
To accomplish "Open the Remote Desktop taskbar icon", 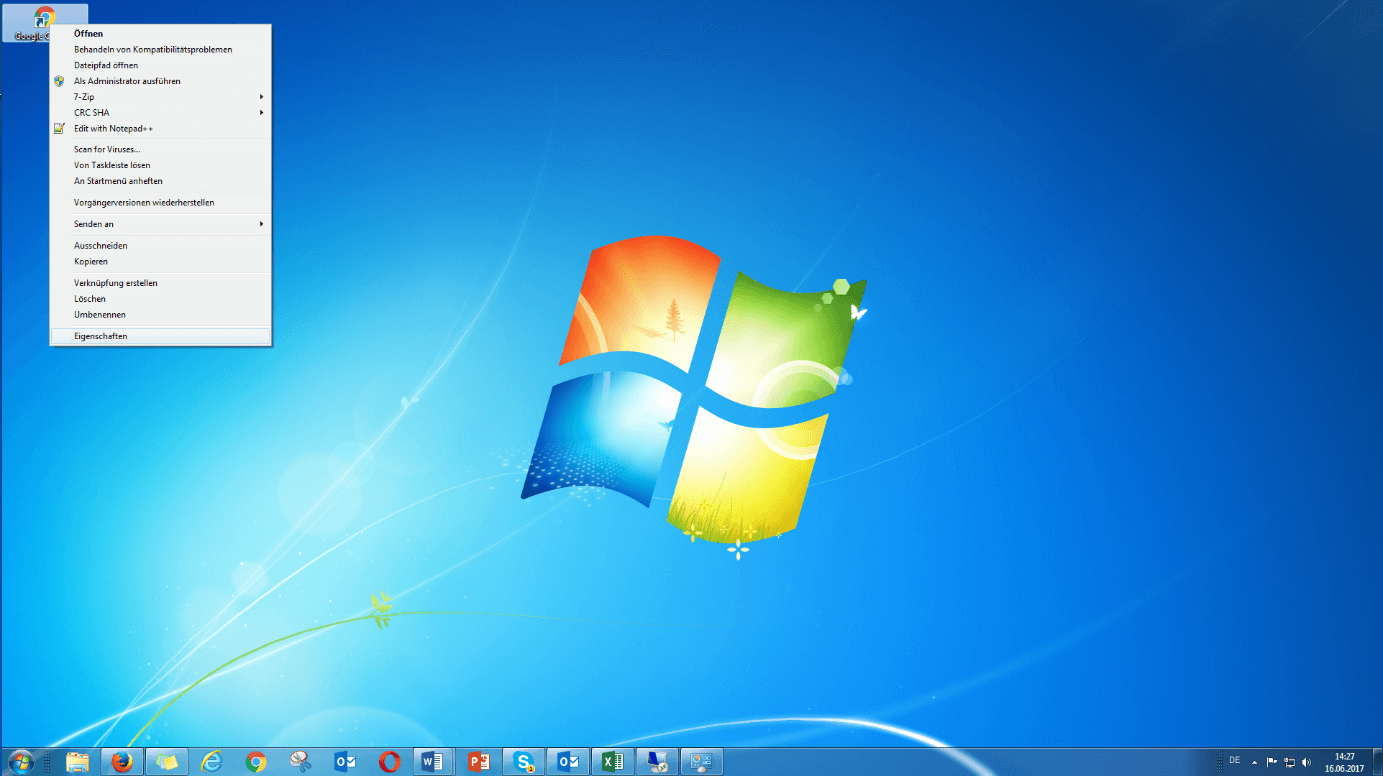I will [657, 762].
